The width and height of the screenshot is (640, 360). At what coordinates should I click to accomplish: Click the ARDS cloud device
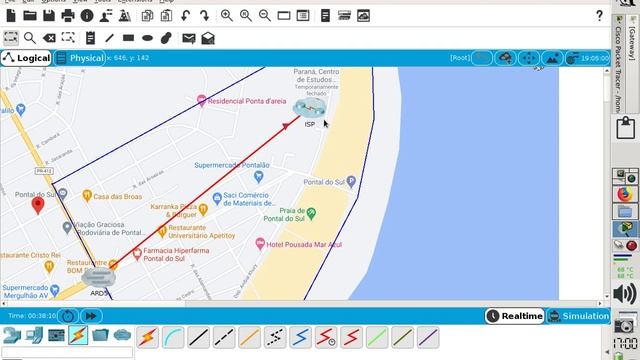click(x=98, y=278)
